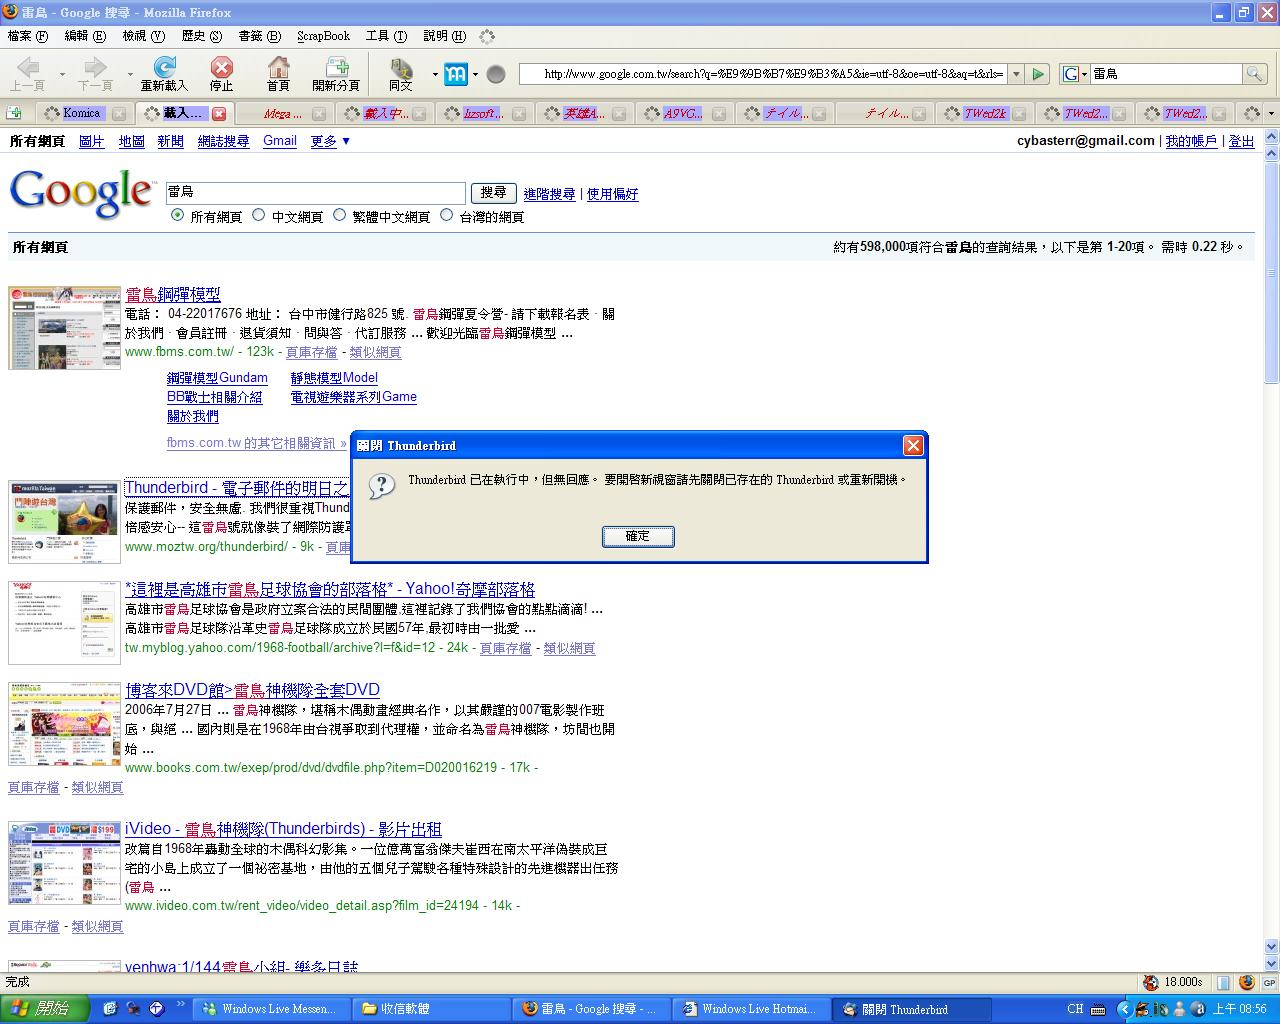Open the 雷鳥鋼彈模型 search result link
Viewport: 1280px width, 1024px height.
coord(173,294)
